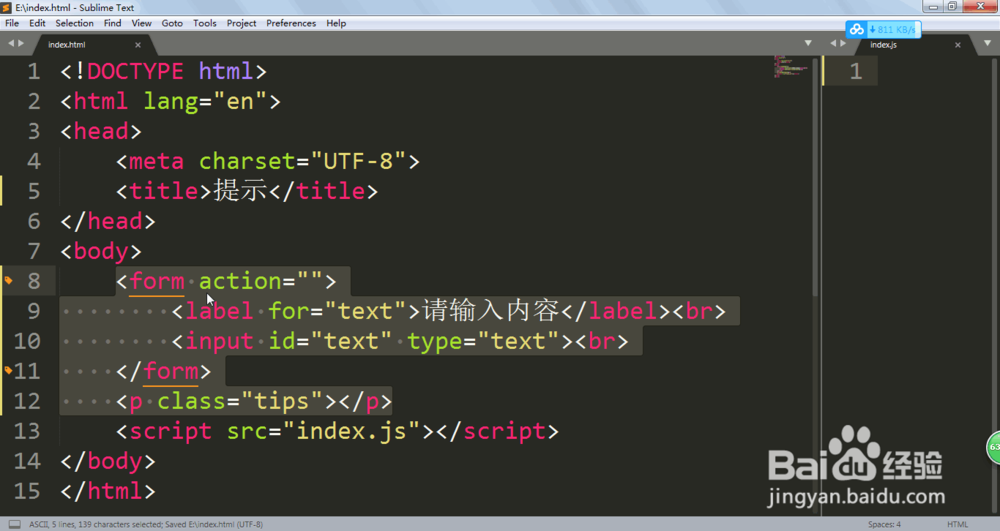1000x531 pixels.
Task: Open the Goto menu
Action: pos(172,23)
